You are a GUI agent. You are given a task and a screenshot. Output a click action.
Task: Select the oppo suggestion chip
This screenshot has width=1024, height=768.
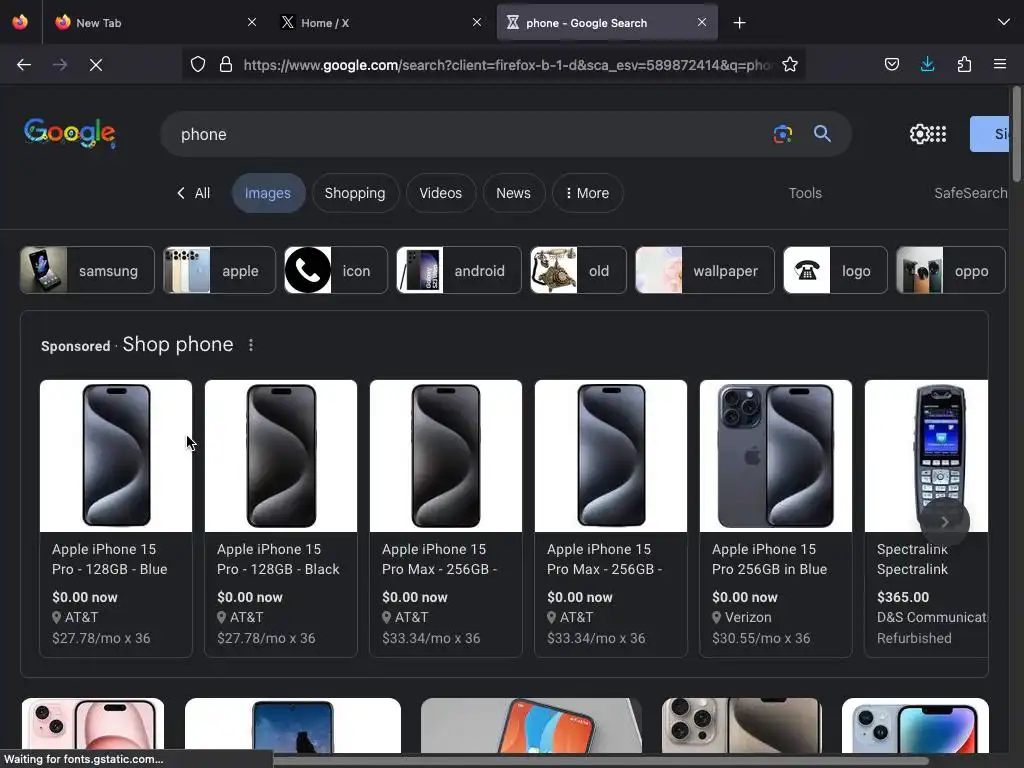(x=950, y=270)
